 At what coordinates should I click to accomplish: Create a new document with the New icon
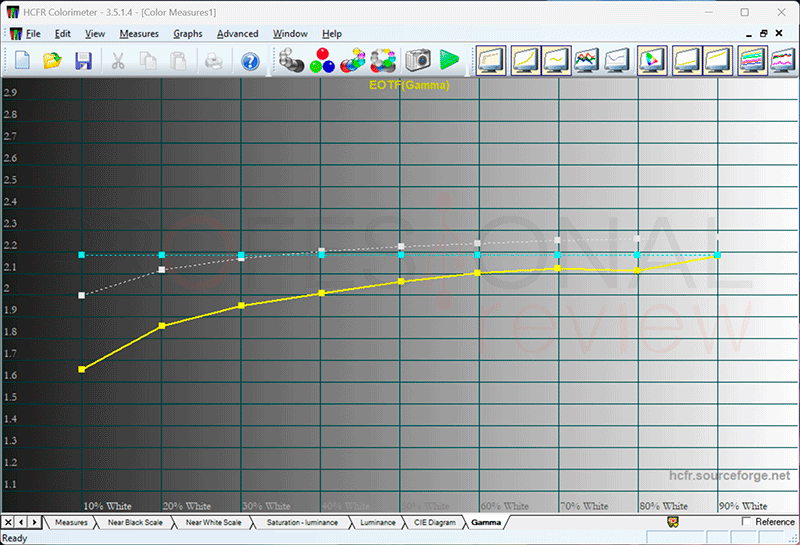click(22, 61)
